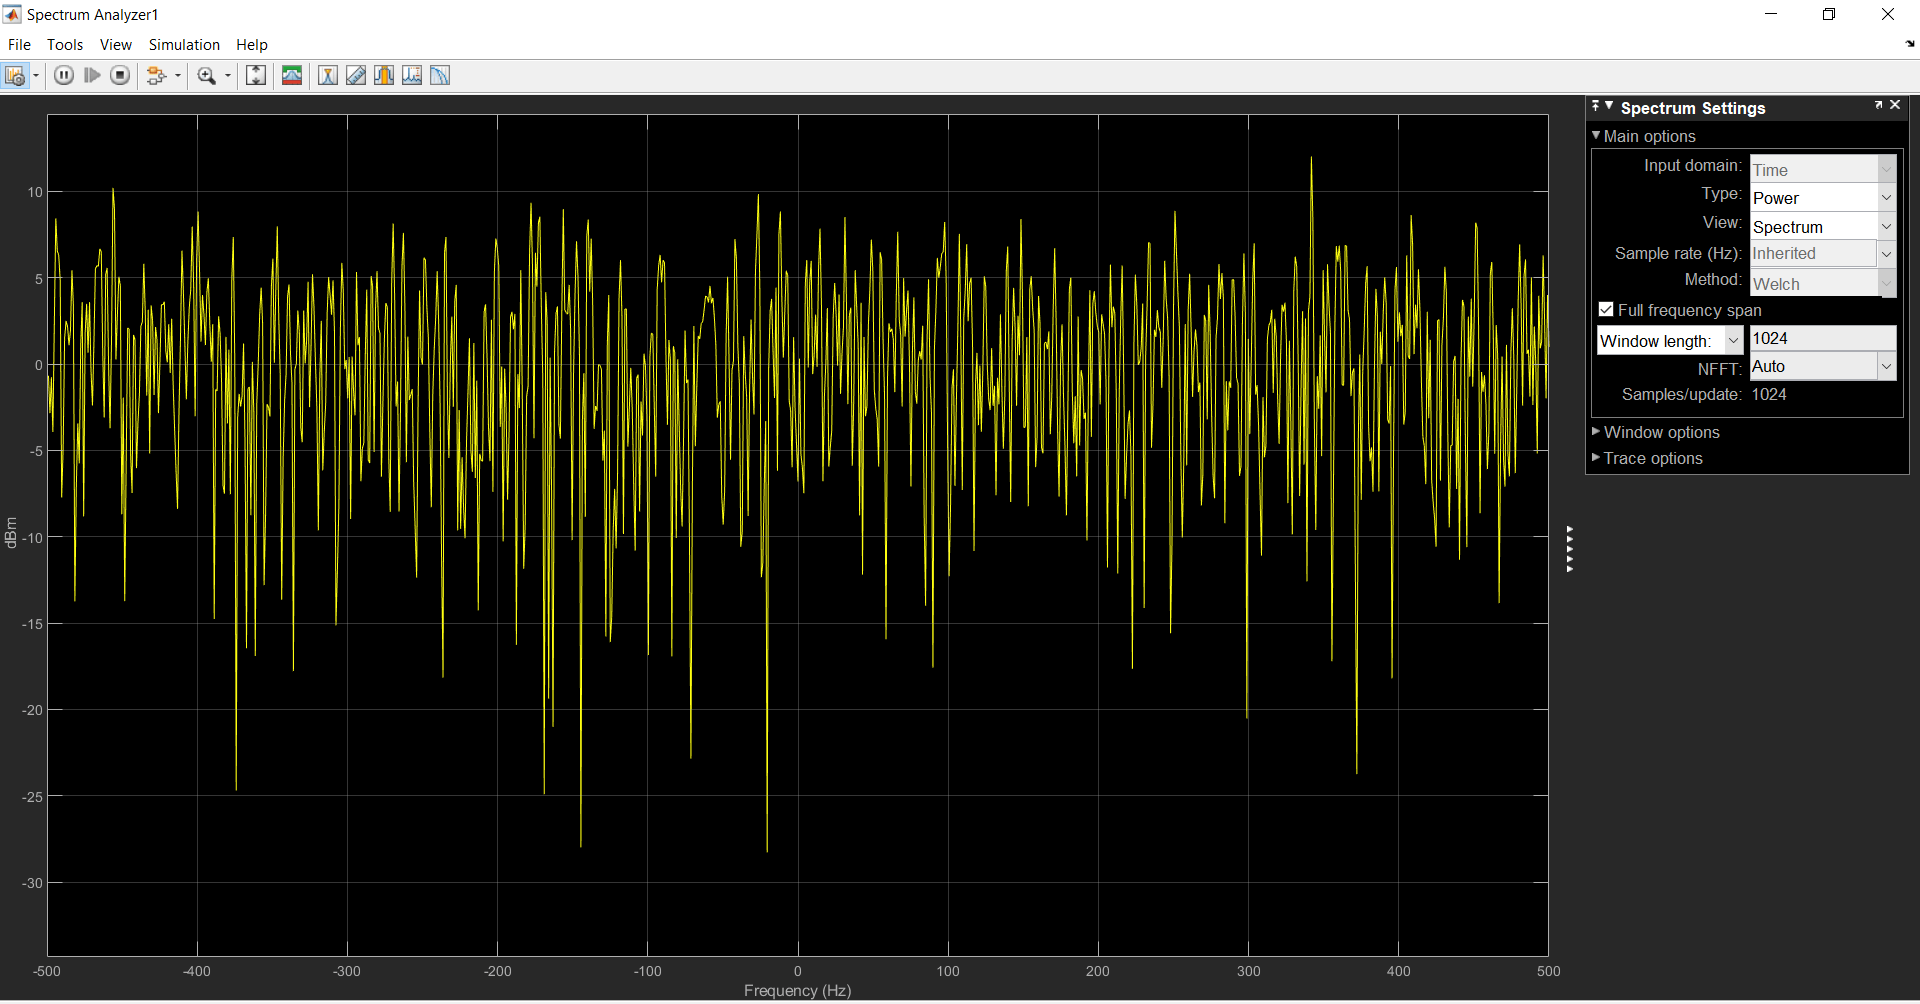
Task: Pause the simulation
Action: coord(64,76)
